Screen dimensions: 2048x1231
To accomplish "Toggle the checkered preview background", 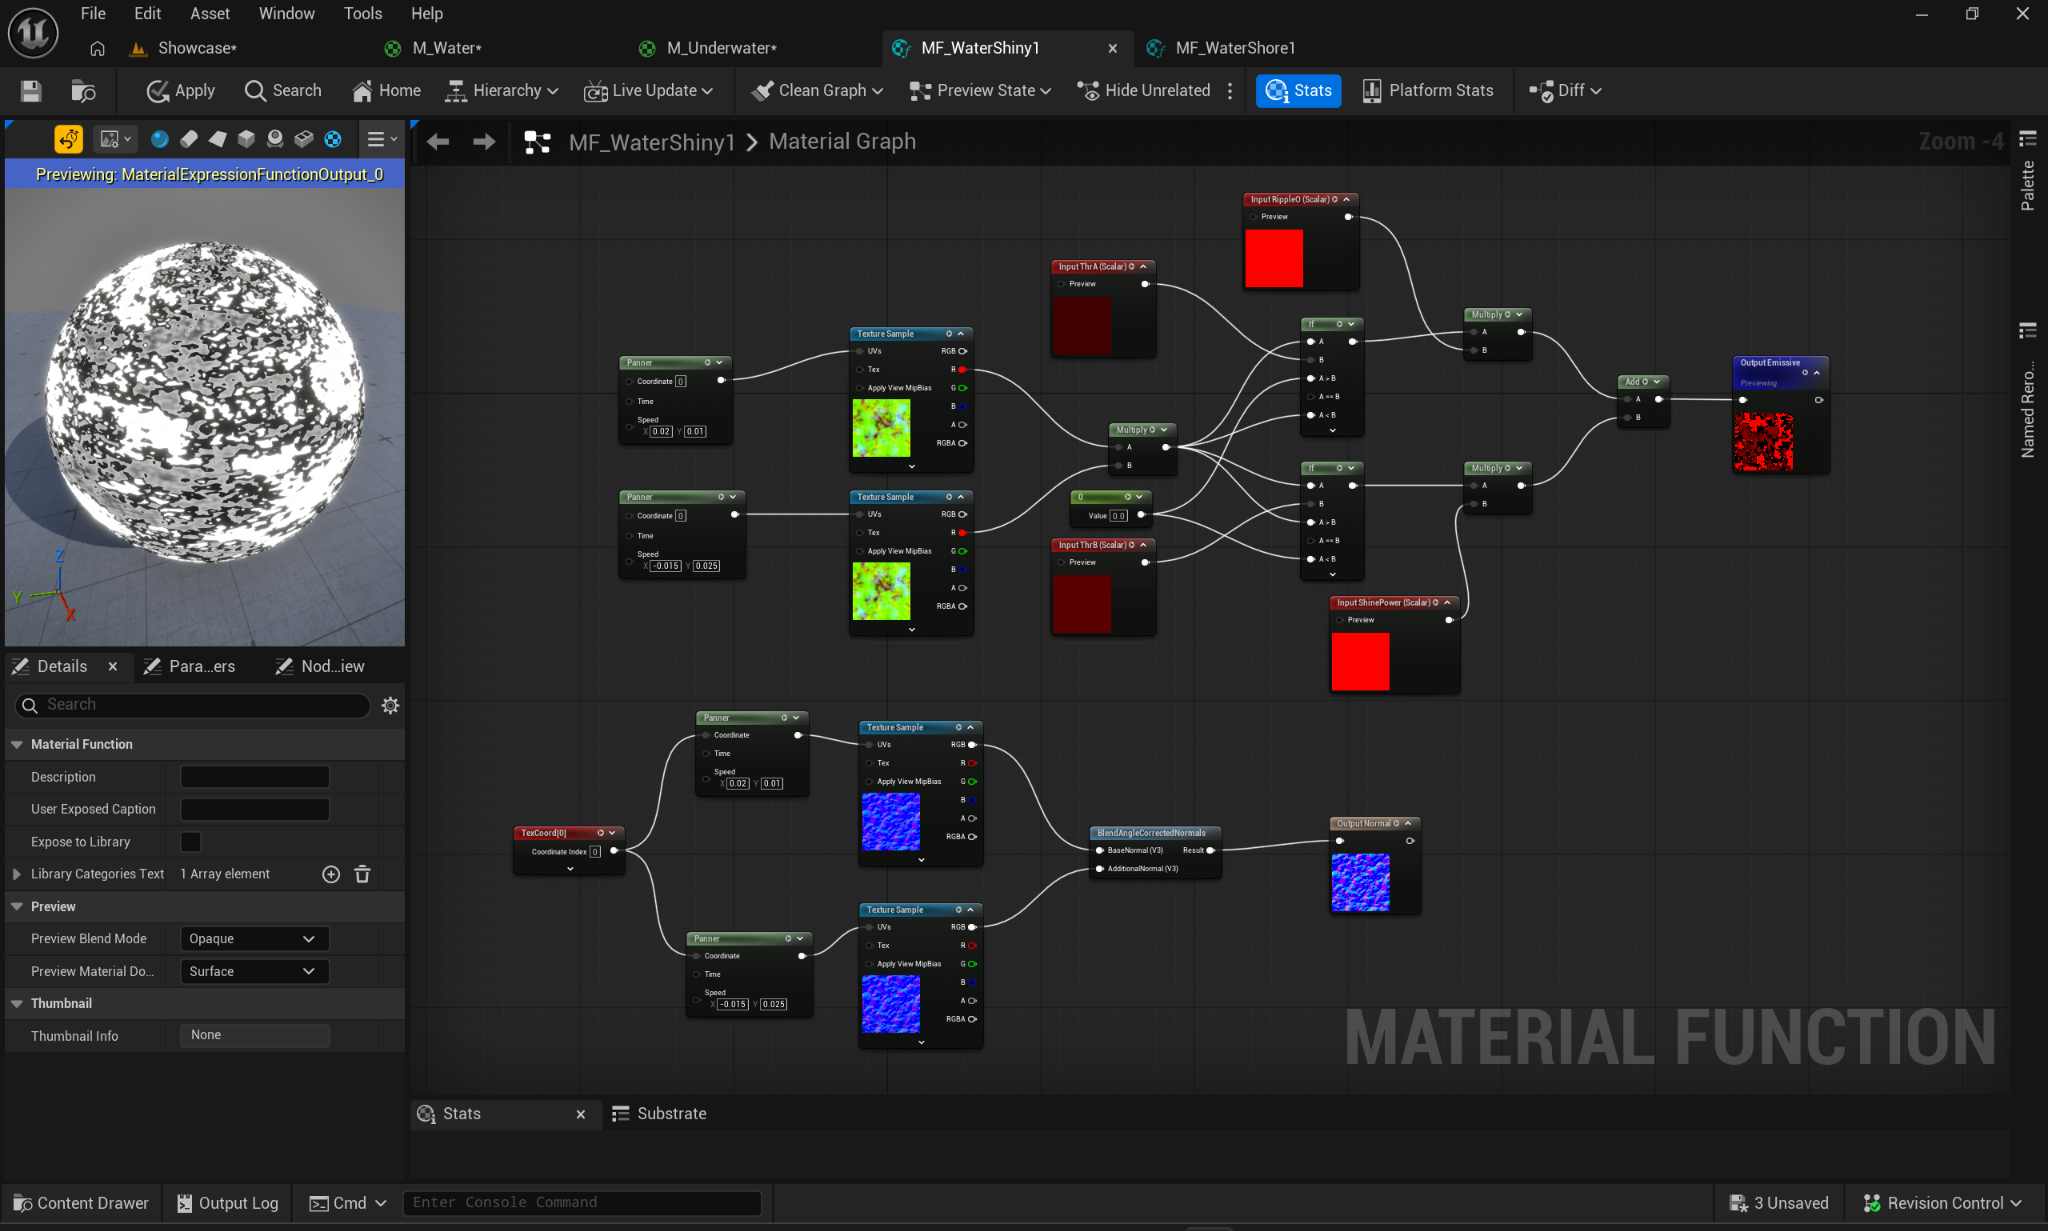I will [333, 139].
